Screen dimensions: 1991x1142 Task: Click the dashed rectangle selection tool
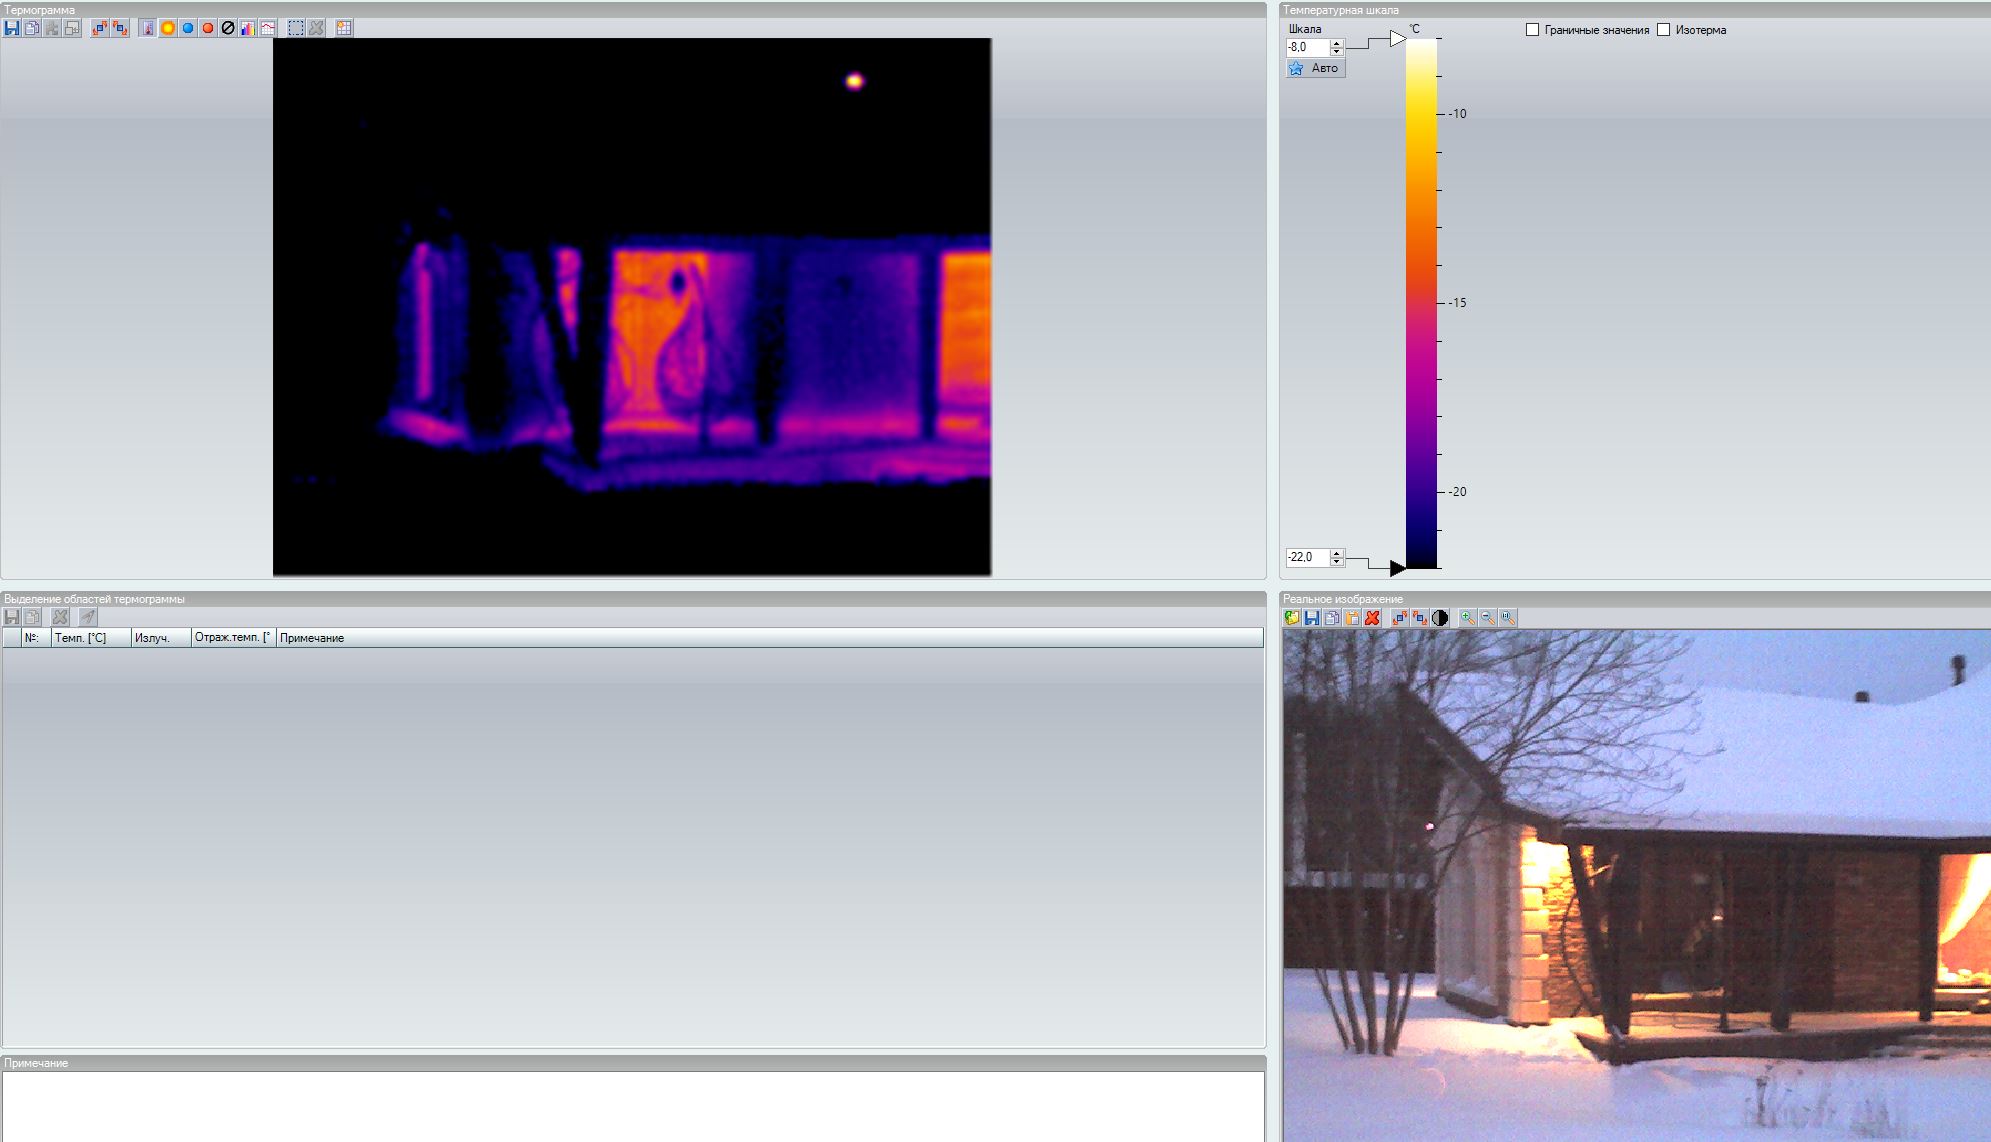[296, 28]
